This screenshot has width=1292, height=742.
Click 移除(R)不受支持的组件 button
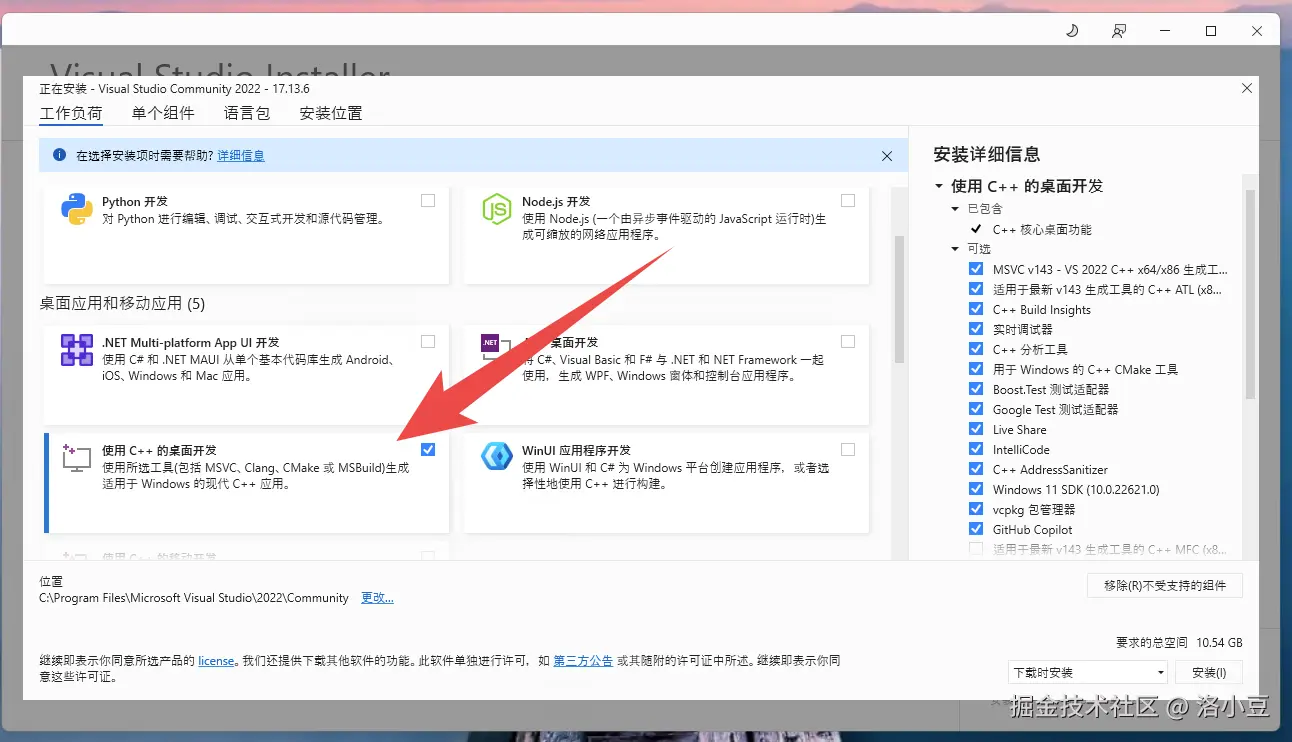click(x=1165, y=585)
